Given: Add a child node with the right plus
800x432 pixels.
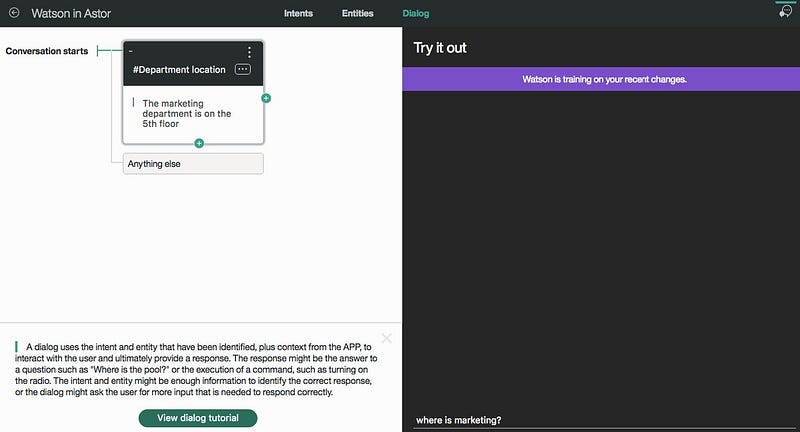Looking at the screenshot, I should 266,98.
